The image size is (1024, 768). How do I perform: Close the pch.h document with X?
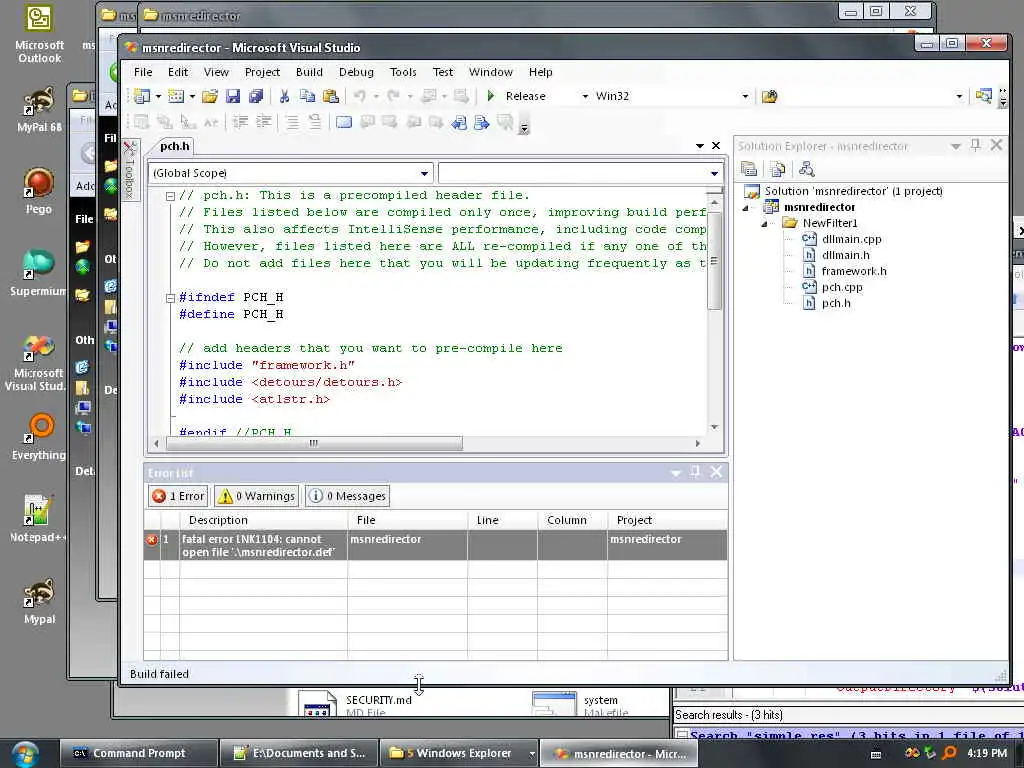716,146
